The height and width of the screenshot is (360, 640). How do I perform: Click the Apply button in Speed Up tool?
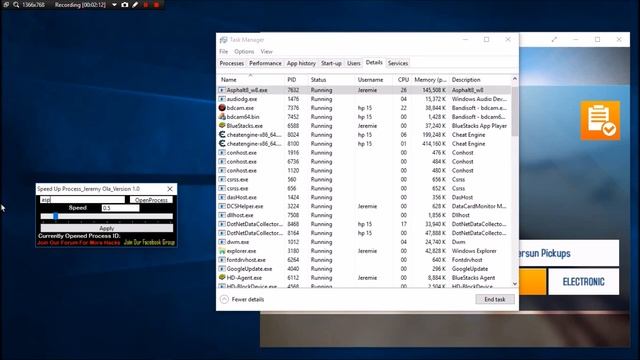[x=107, y=228]
